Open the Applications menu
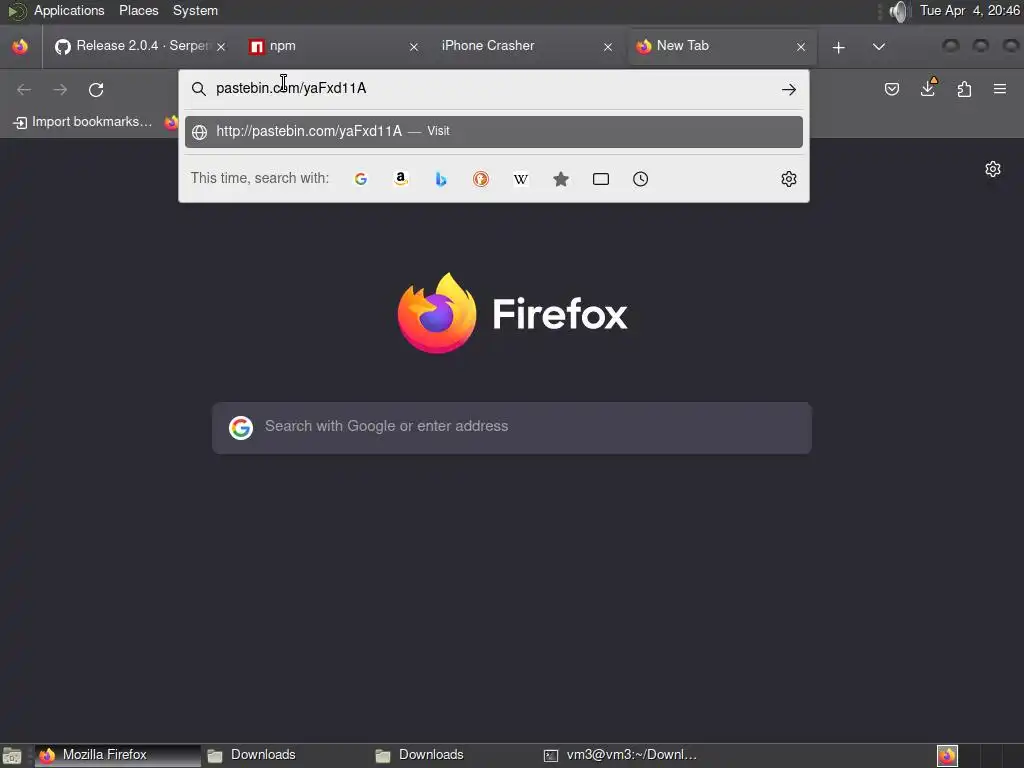 coord(69,11)
